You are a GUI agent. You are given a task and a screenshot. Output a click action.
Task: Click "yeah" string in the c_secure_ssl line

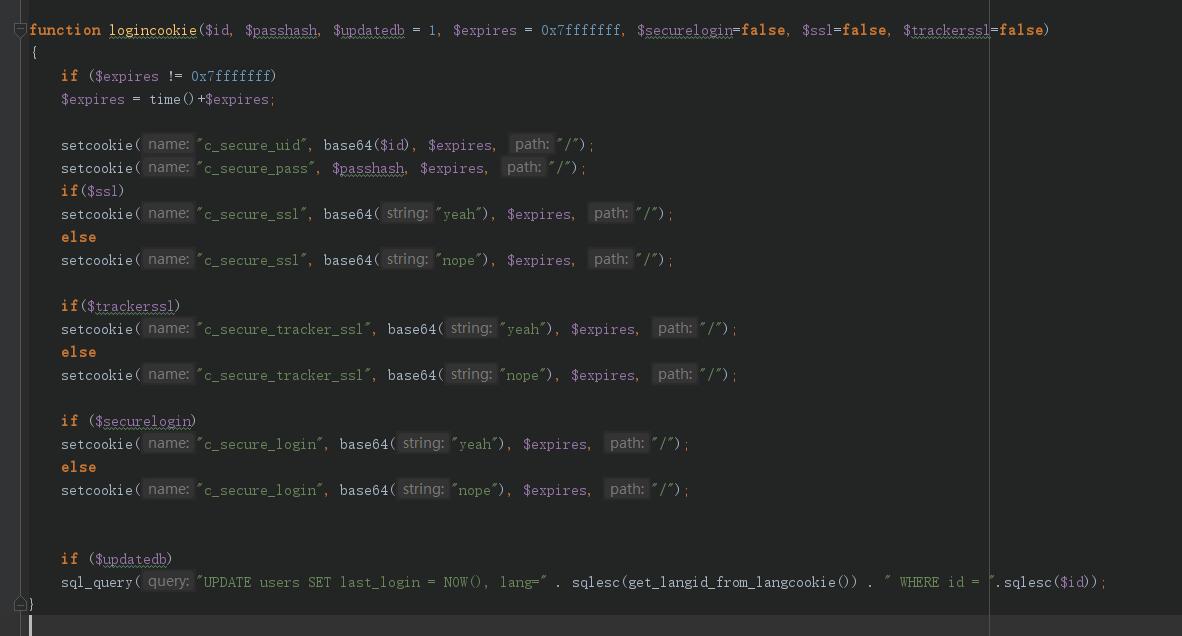pos(459,214)
